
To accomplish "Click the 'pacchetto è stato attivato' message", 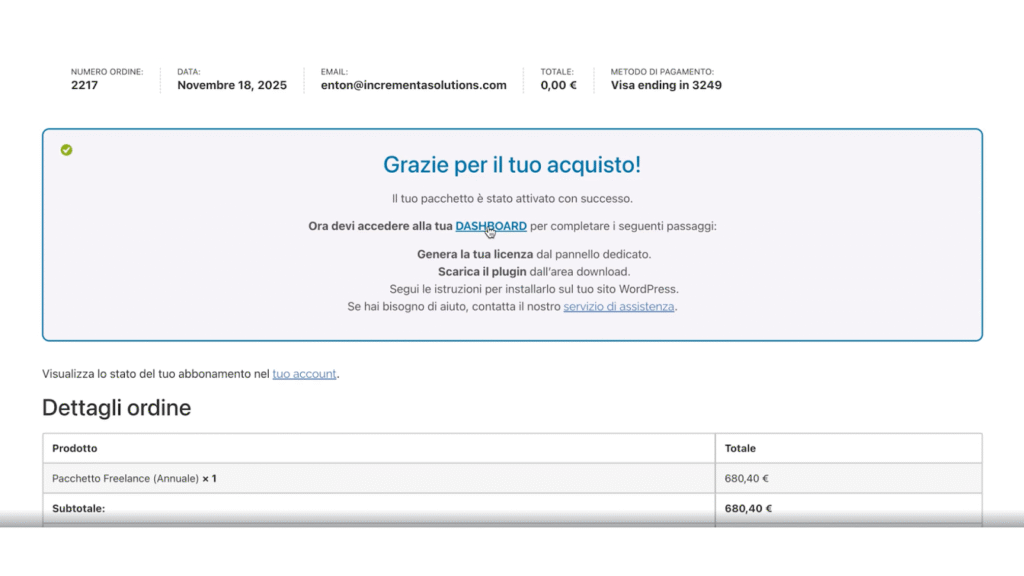I will [x=512, y=199].
